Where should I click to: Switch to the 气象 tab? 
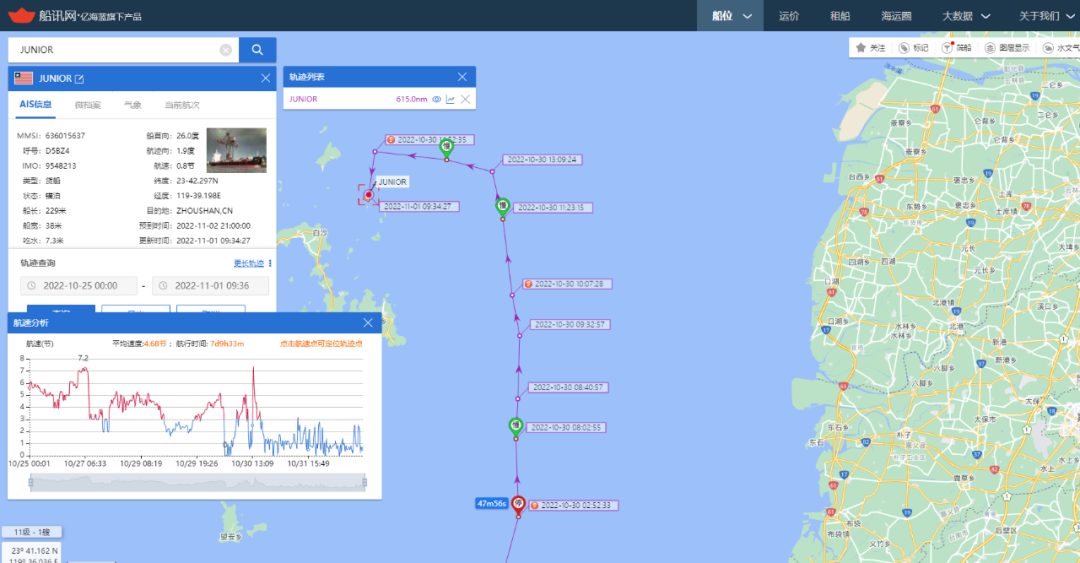132,104
